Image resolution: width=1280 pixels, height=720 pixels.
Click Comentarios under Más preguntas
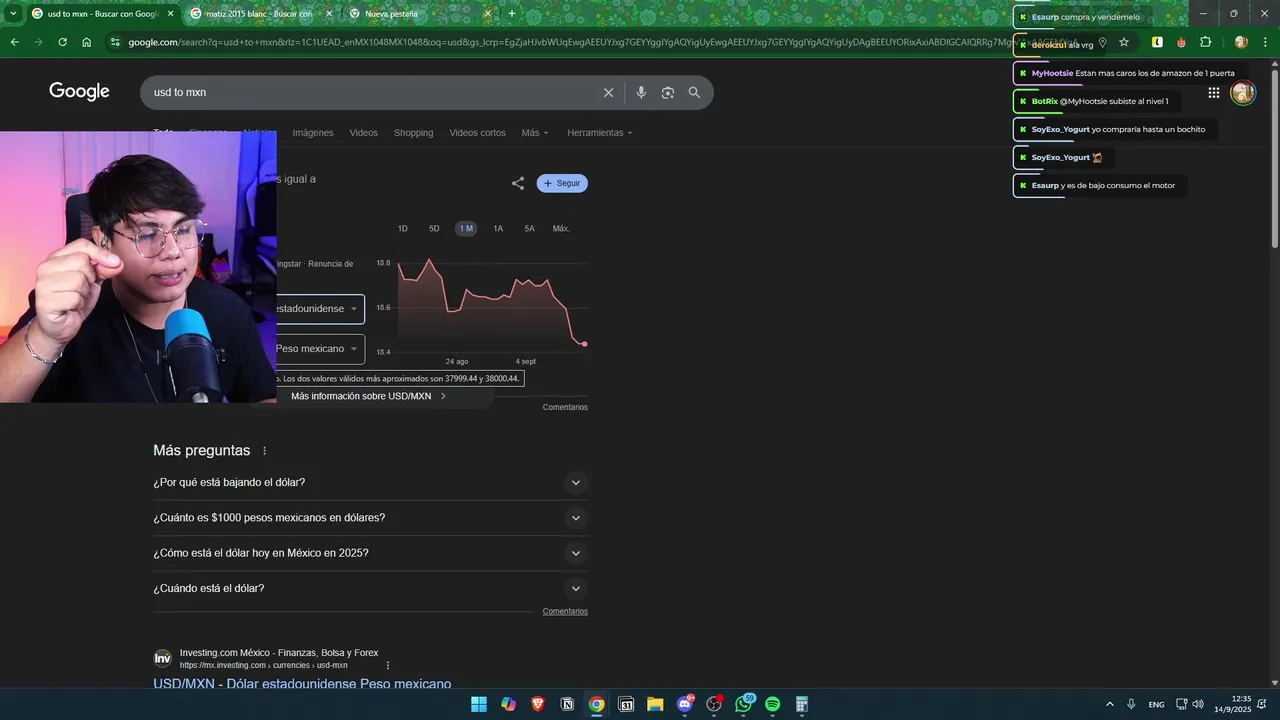point(565,611)
